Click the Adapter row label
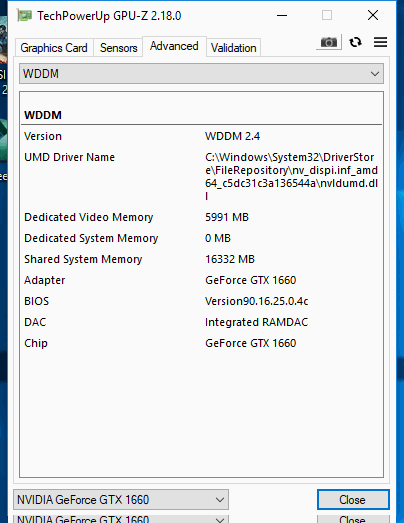 pos(45,280)
